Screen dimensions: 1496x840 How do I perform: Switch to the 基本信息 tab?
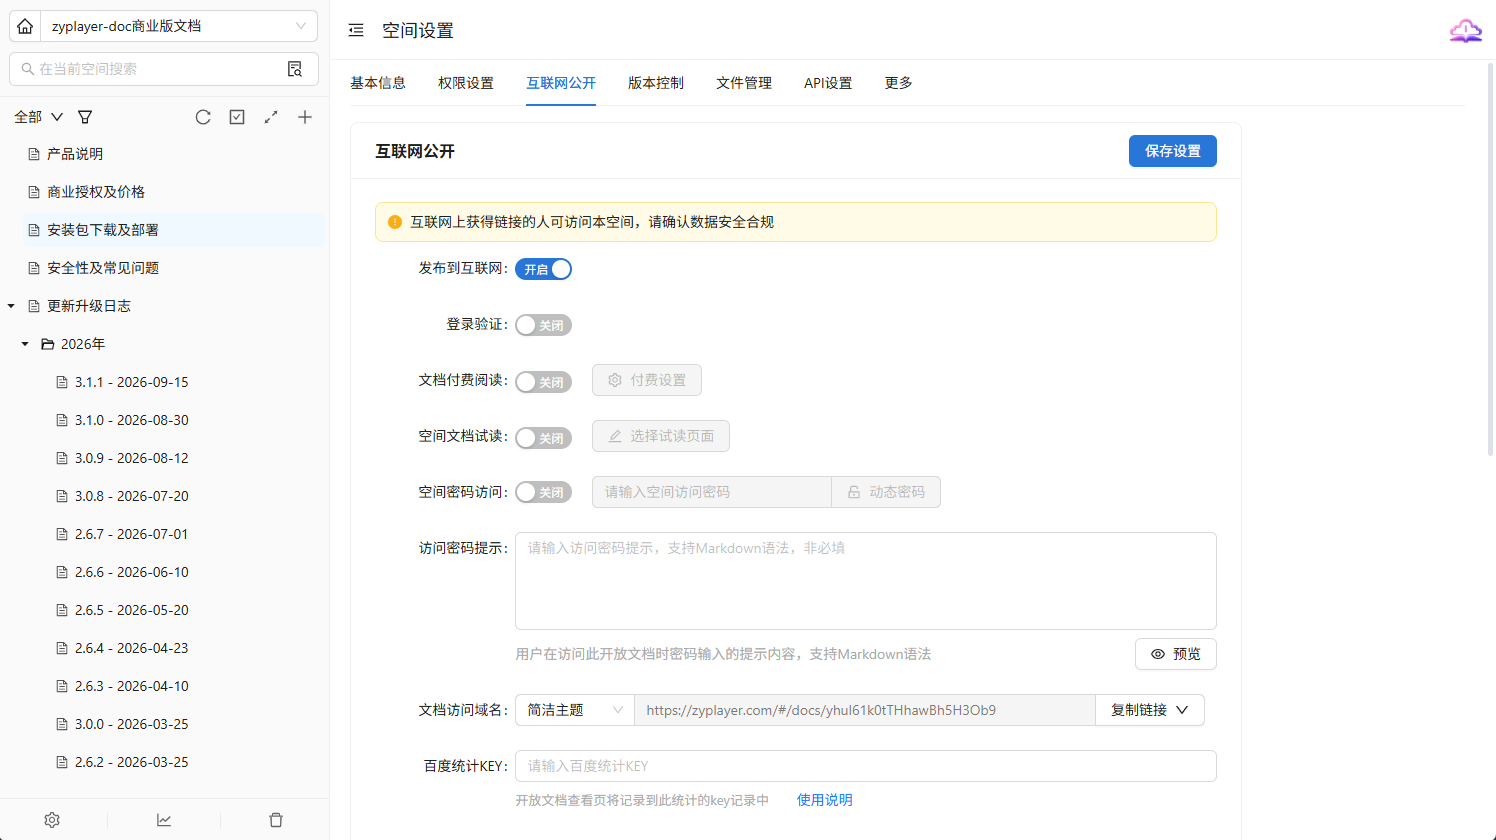point(378,83)
